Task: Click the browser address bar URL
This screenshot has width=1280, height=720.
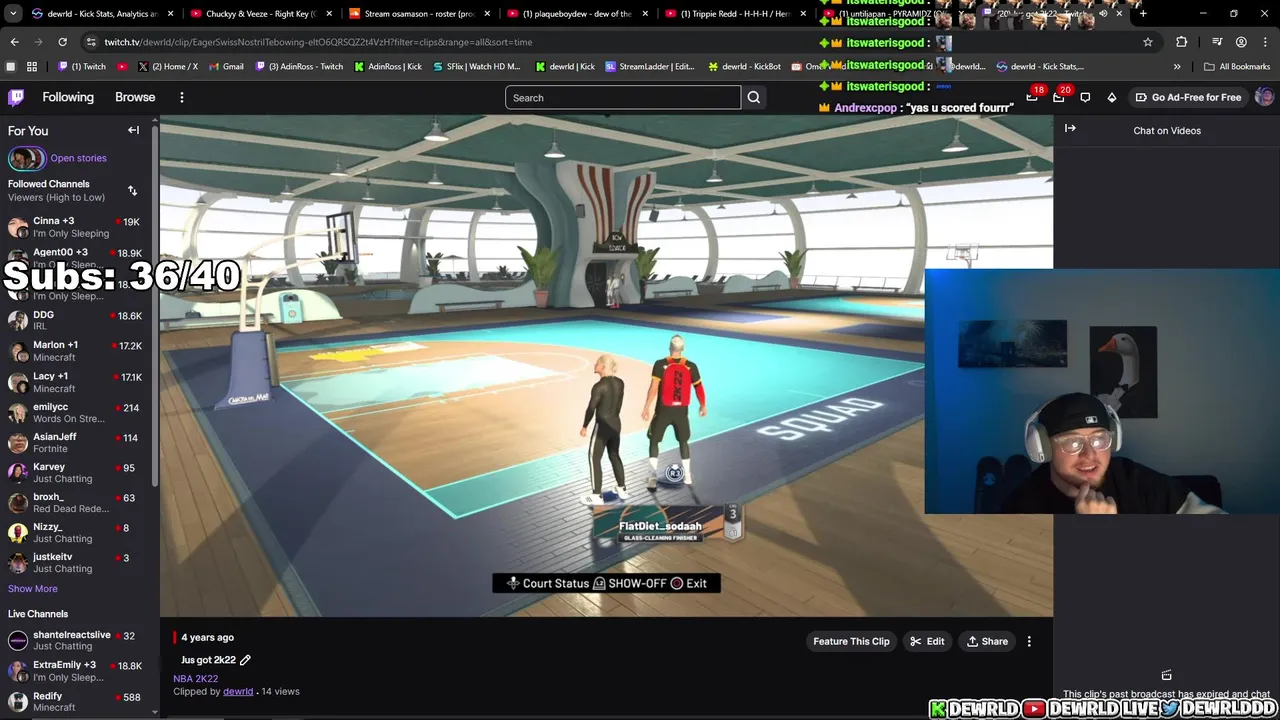Action: click(x=318, y=42)
